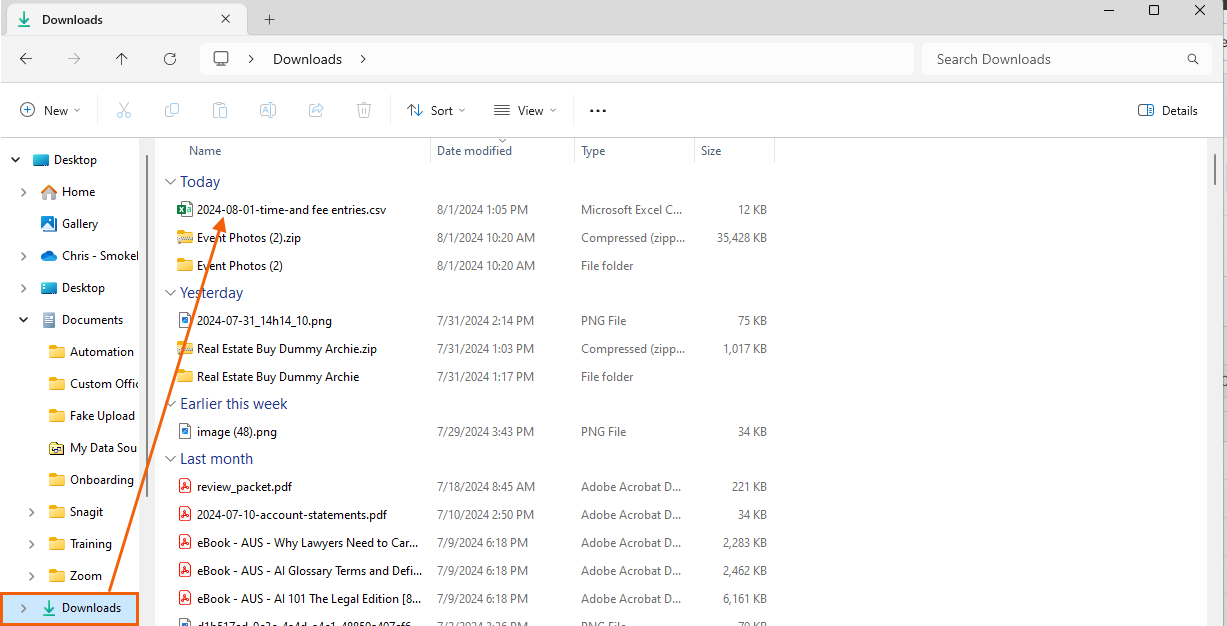Open the See more options menu
Image resolution: width=1227 pixels, height=626 pixels.
(598, 111)
